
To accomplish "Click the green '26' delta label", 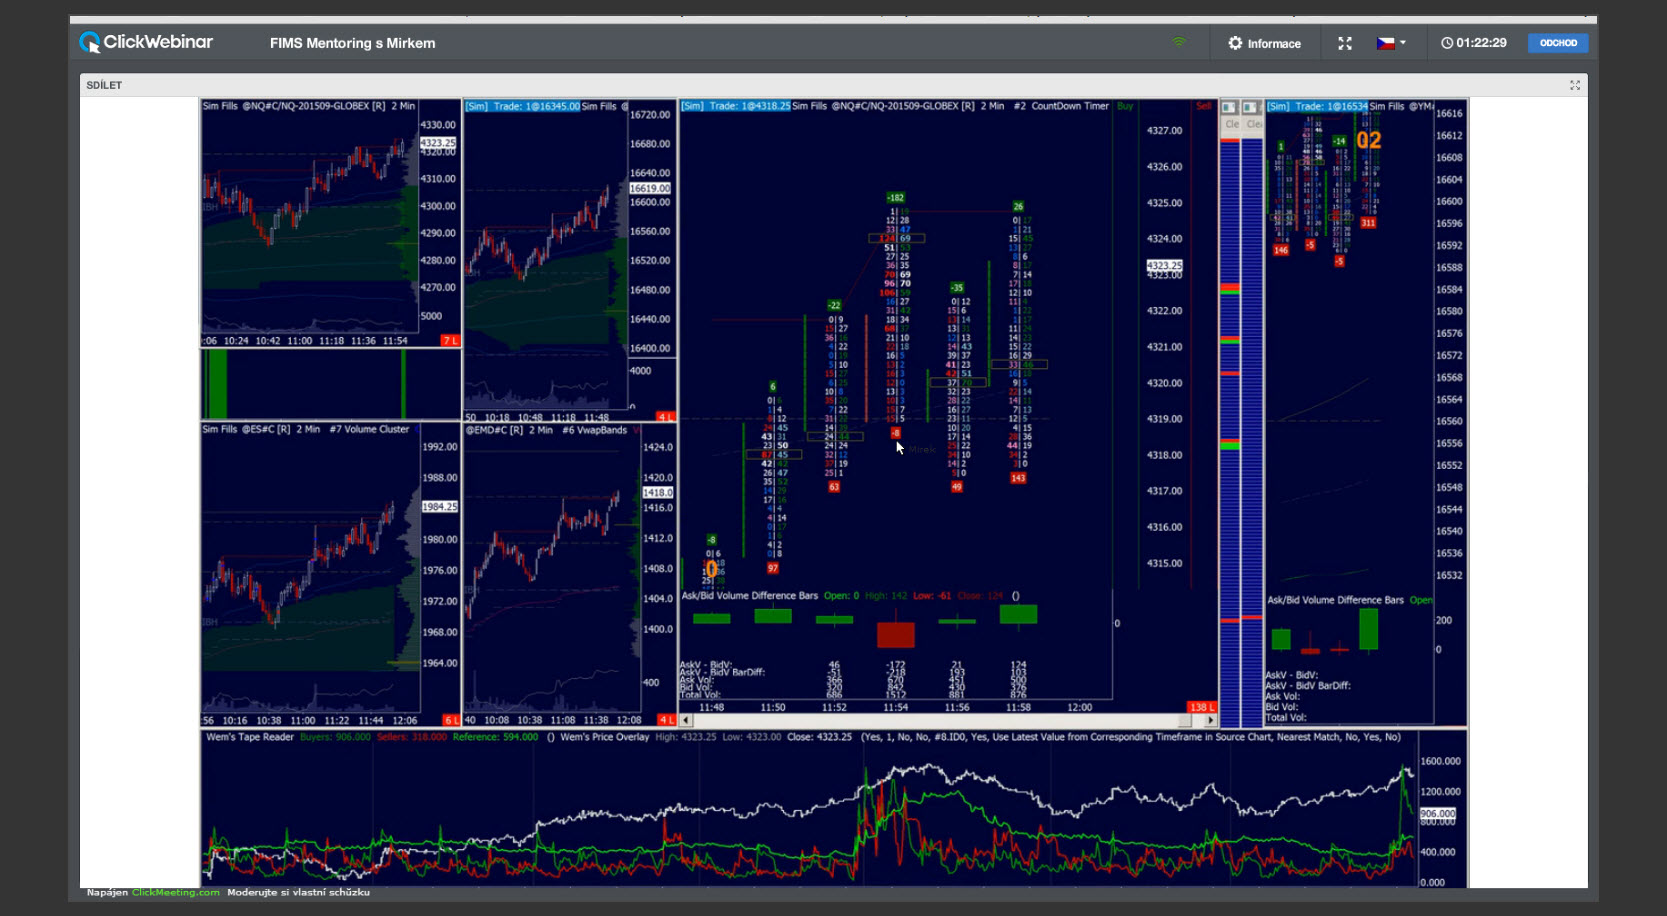I will point(1018,207).
